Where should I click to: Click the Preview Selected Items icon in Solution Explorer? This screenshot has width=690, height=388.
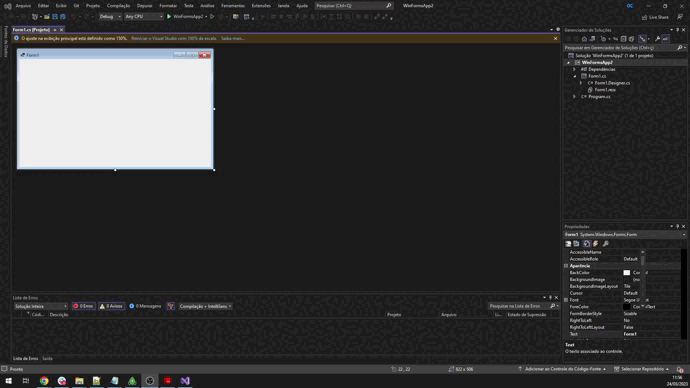point(665,39)
